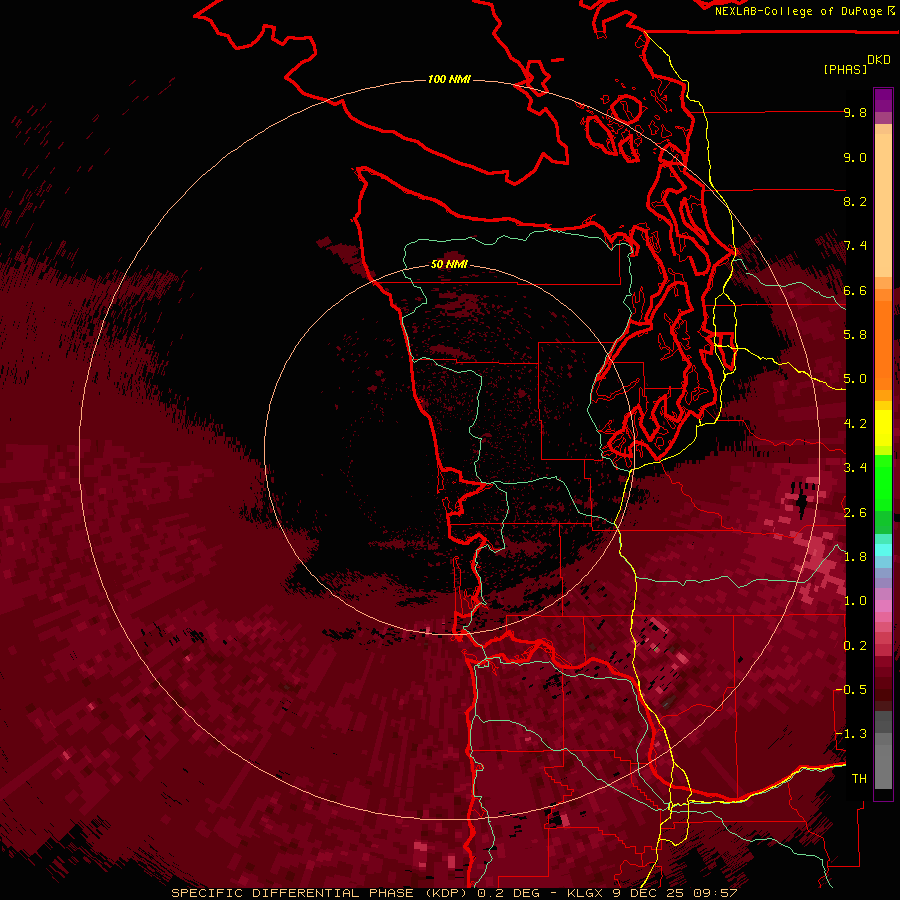The width and height of the screenshot is (900, 900).
Task: Select the 9.8 value on the color scale
Action: click(855, 112)
